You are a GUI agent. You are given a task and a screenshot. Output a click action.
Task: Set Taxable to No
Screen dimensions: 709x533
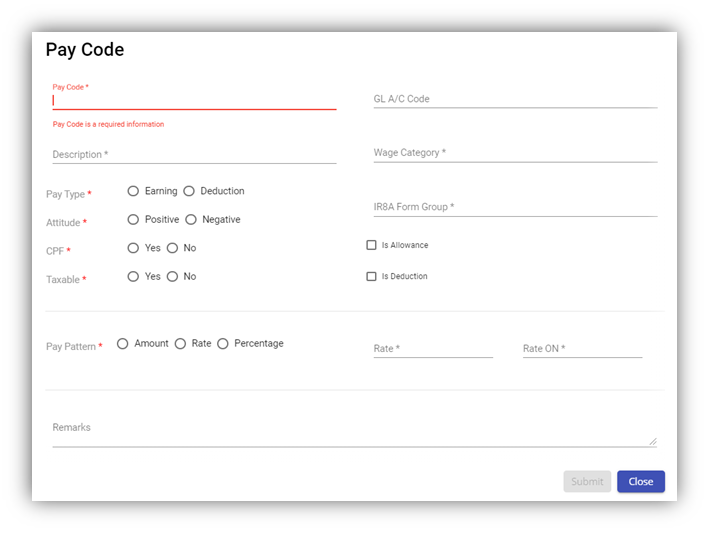(173, 277)
